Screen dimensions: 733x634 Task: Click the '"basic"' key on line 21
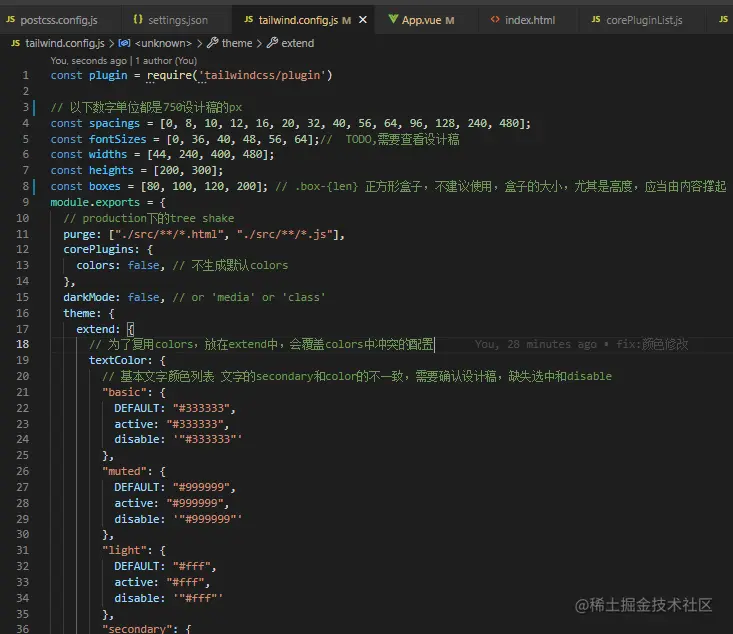pyautogui.click(x=124, y=392)
